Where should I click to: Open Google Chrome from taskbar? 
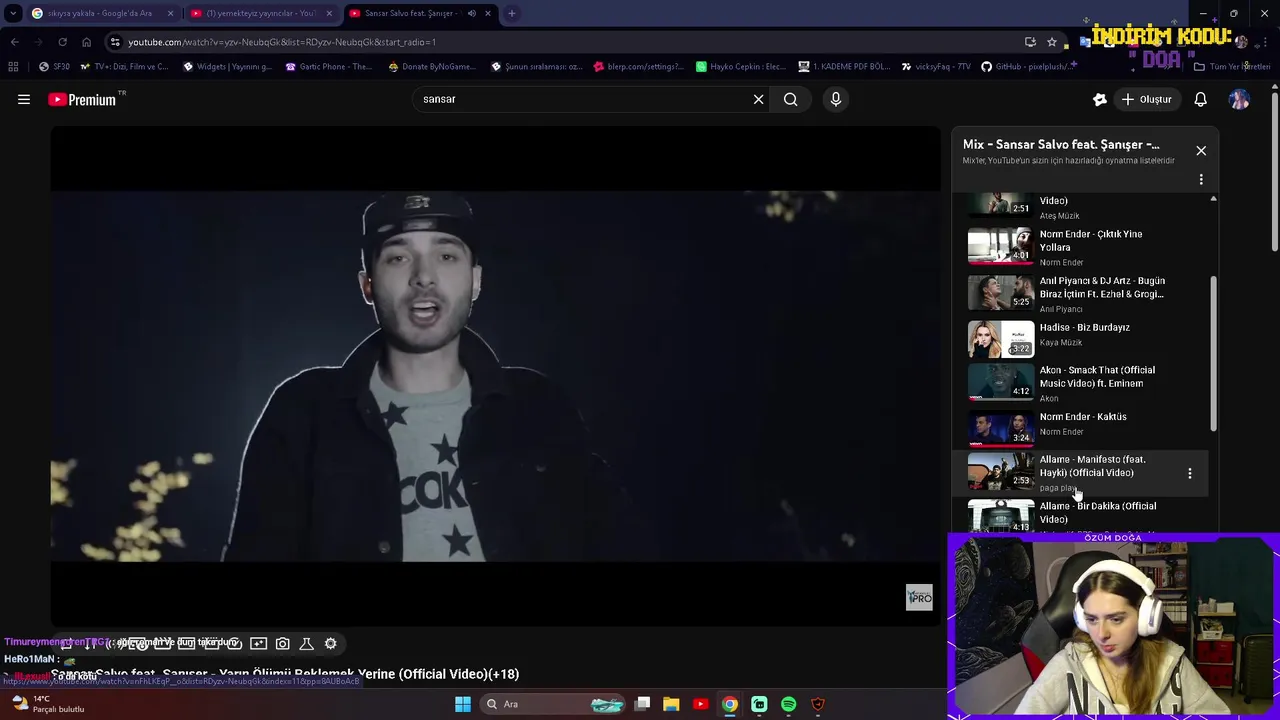click(x=730, y=704)
